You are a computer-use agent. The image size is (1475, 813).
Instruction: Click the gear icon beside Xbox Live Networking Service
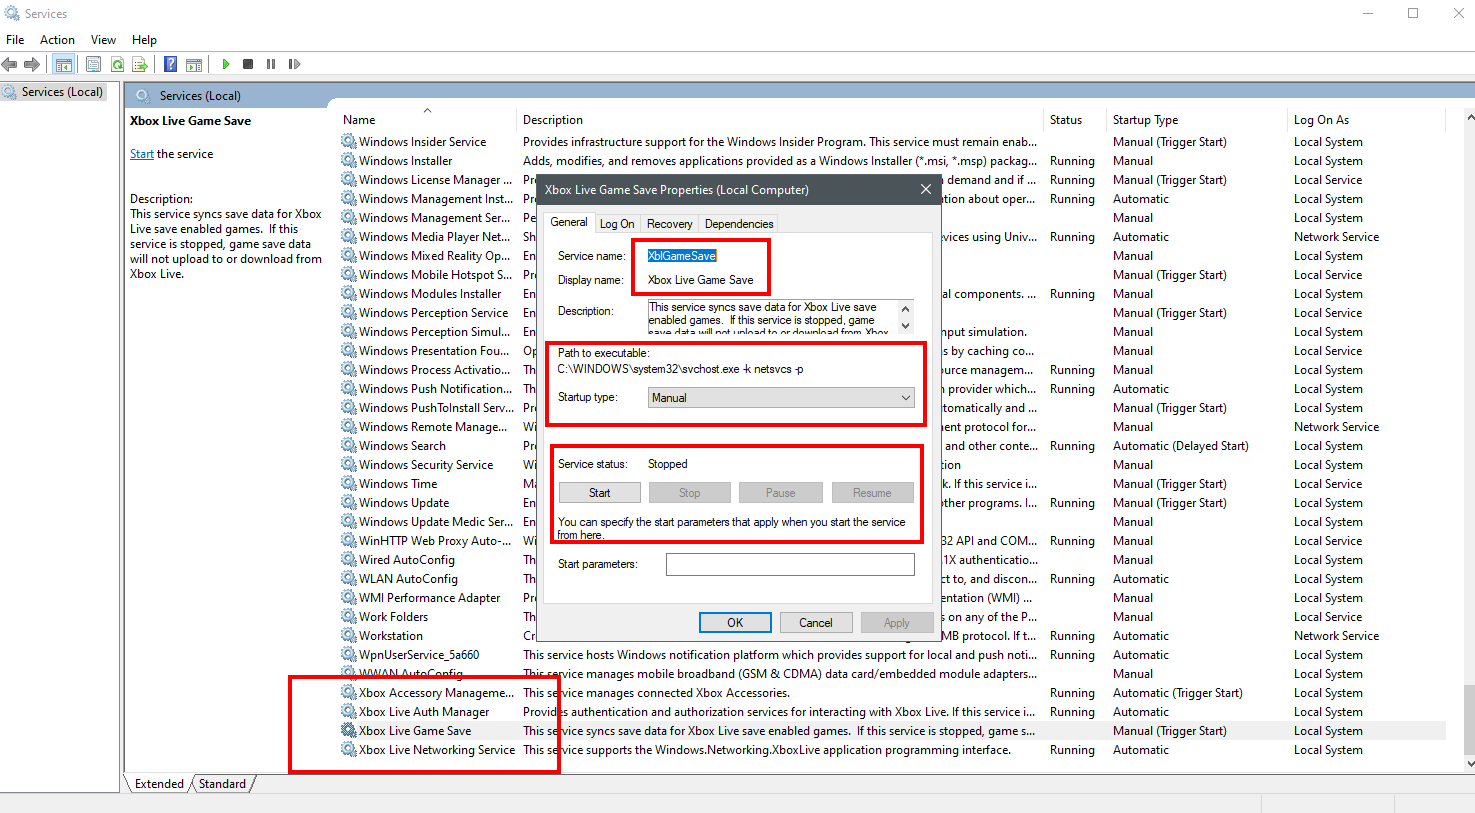coord(349,750)
